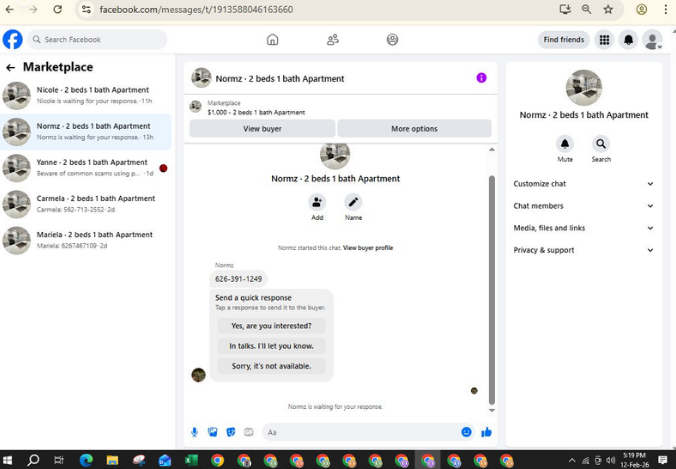676x469 pixels.
Task: Send a thumbs-up like
Action: click(486, 432)
